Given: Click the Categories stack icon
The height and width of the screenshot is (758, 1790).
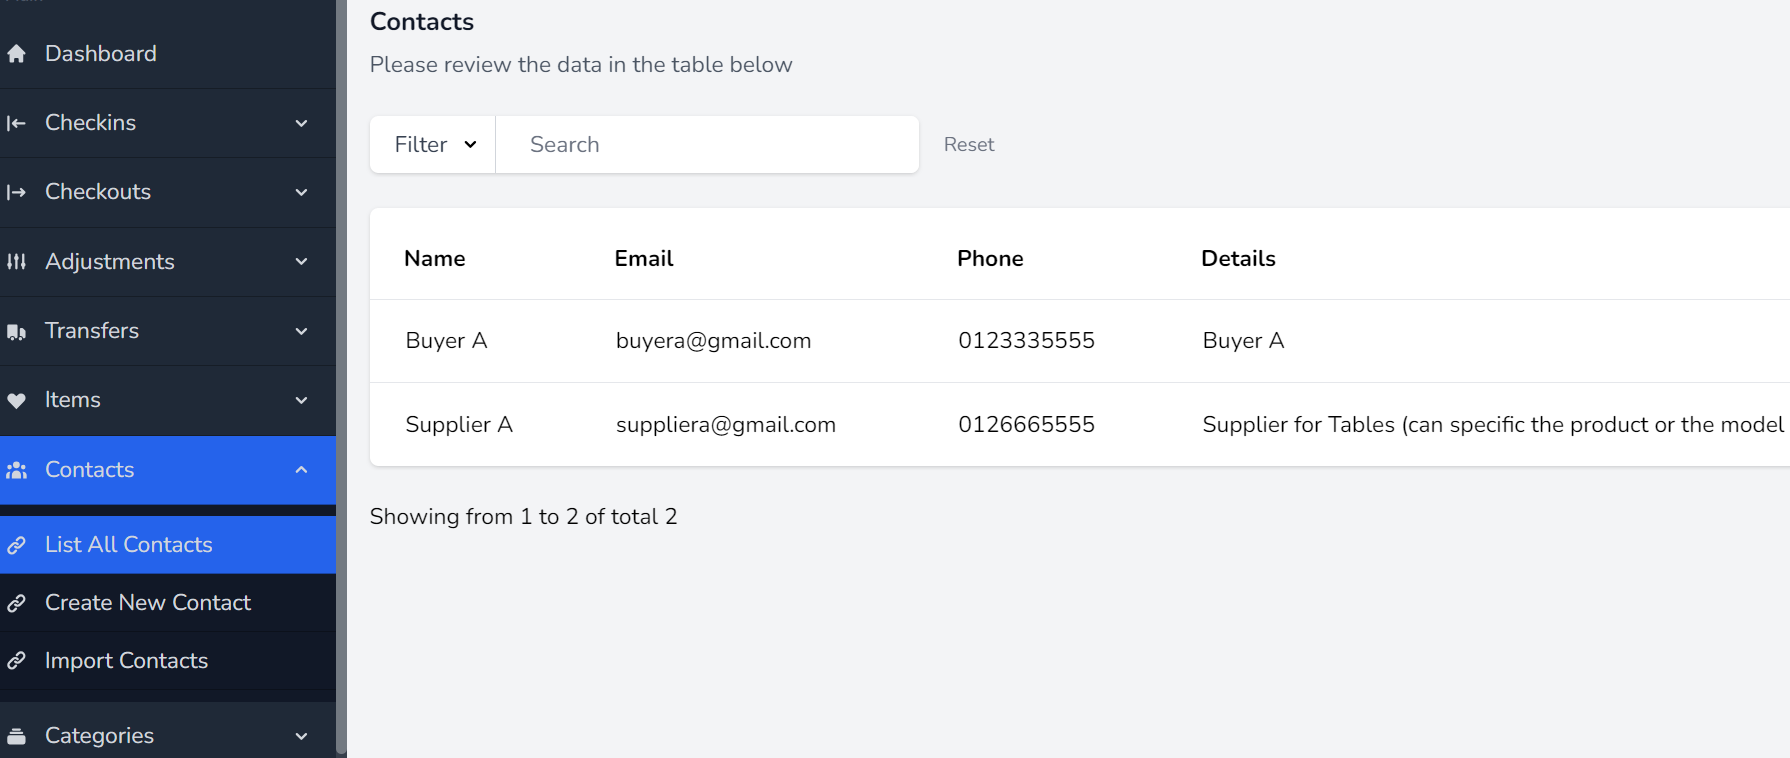Looking at the screenshot, I should (x=16, y=736).
